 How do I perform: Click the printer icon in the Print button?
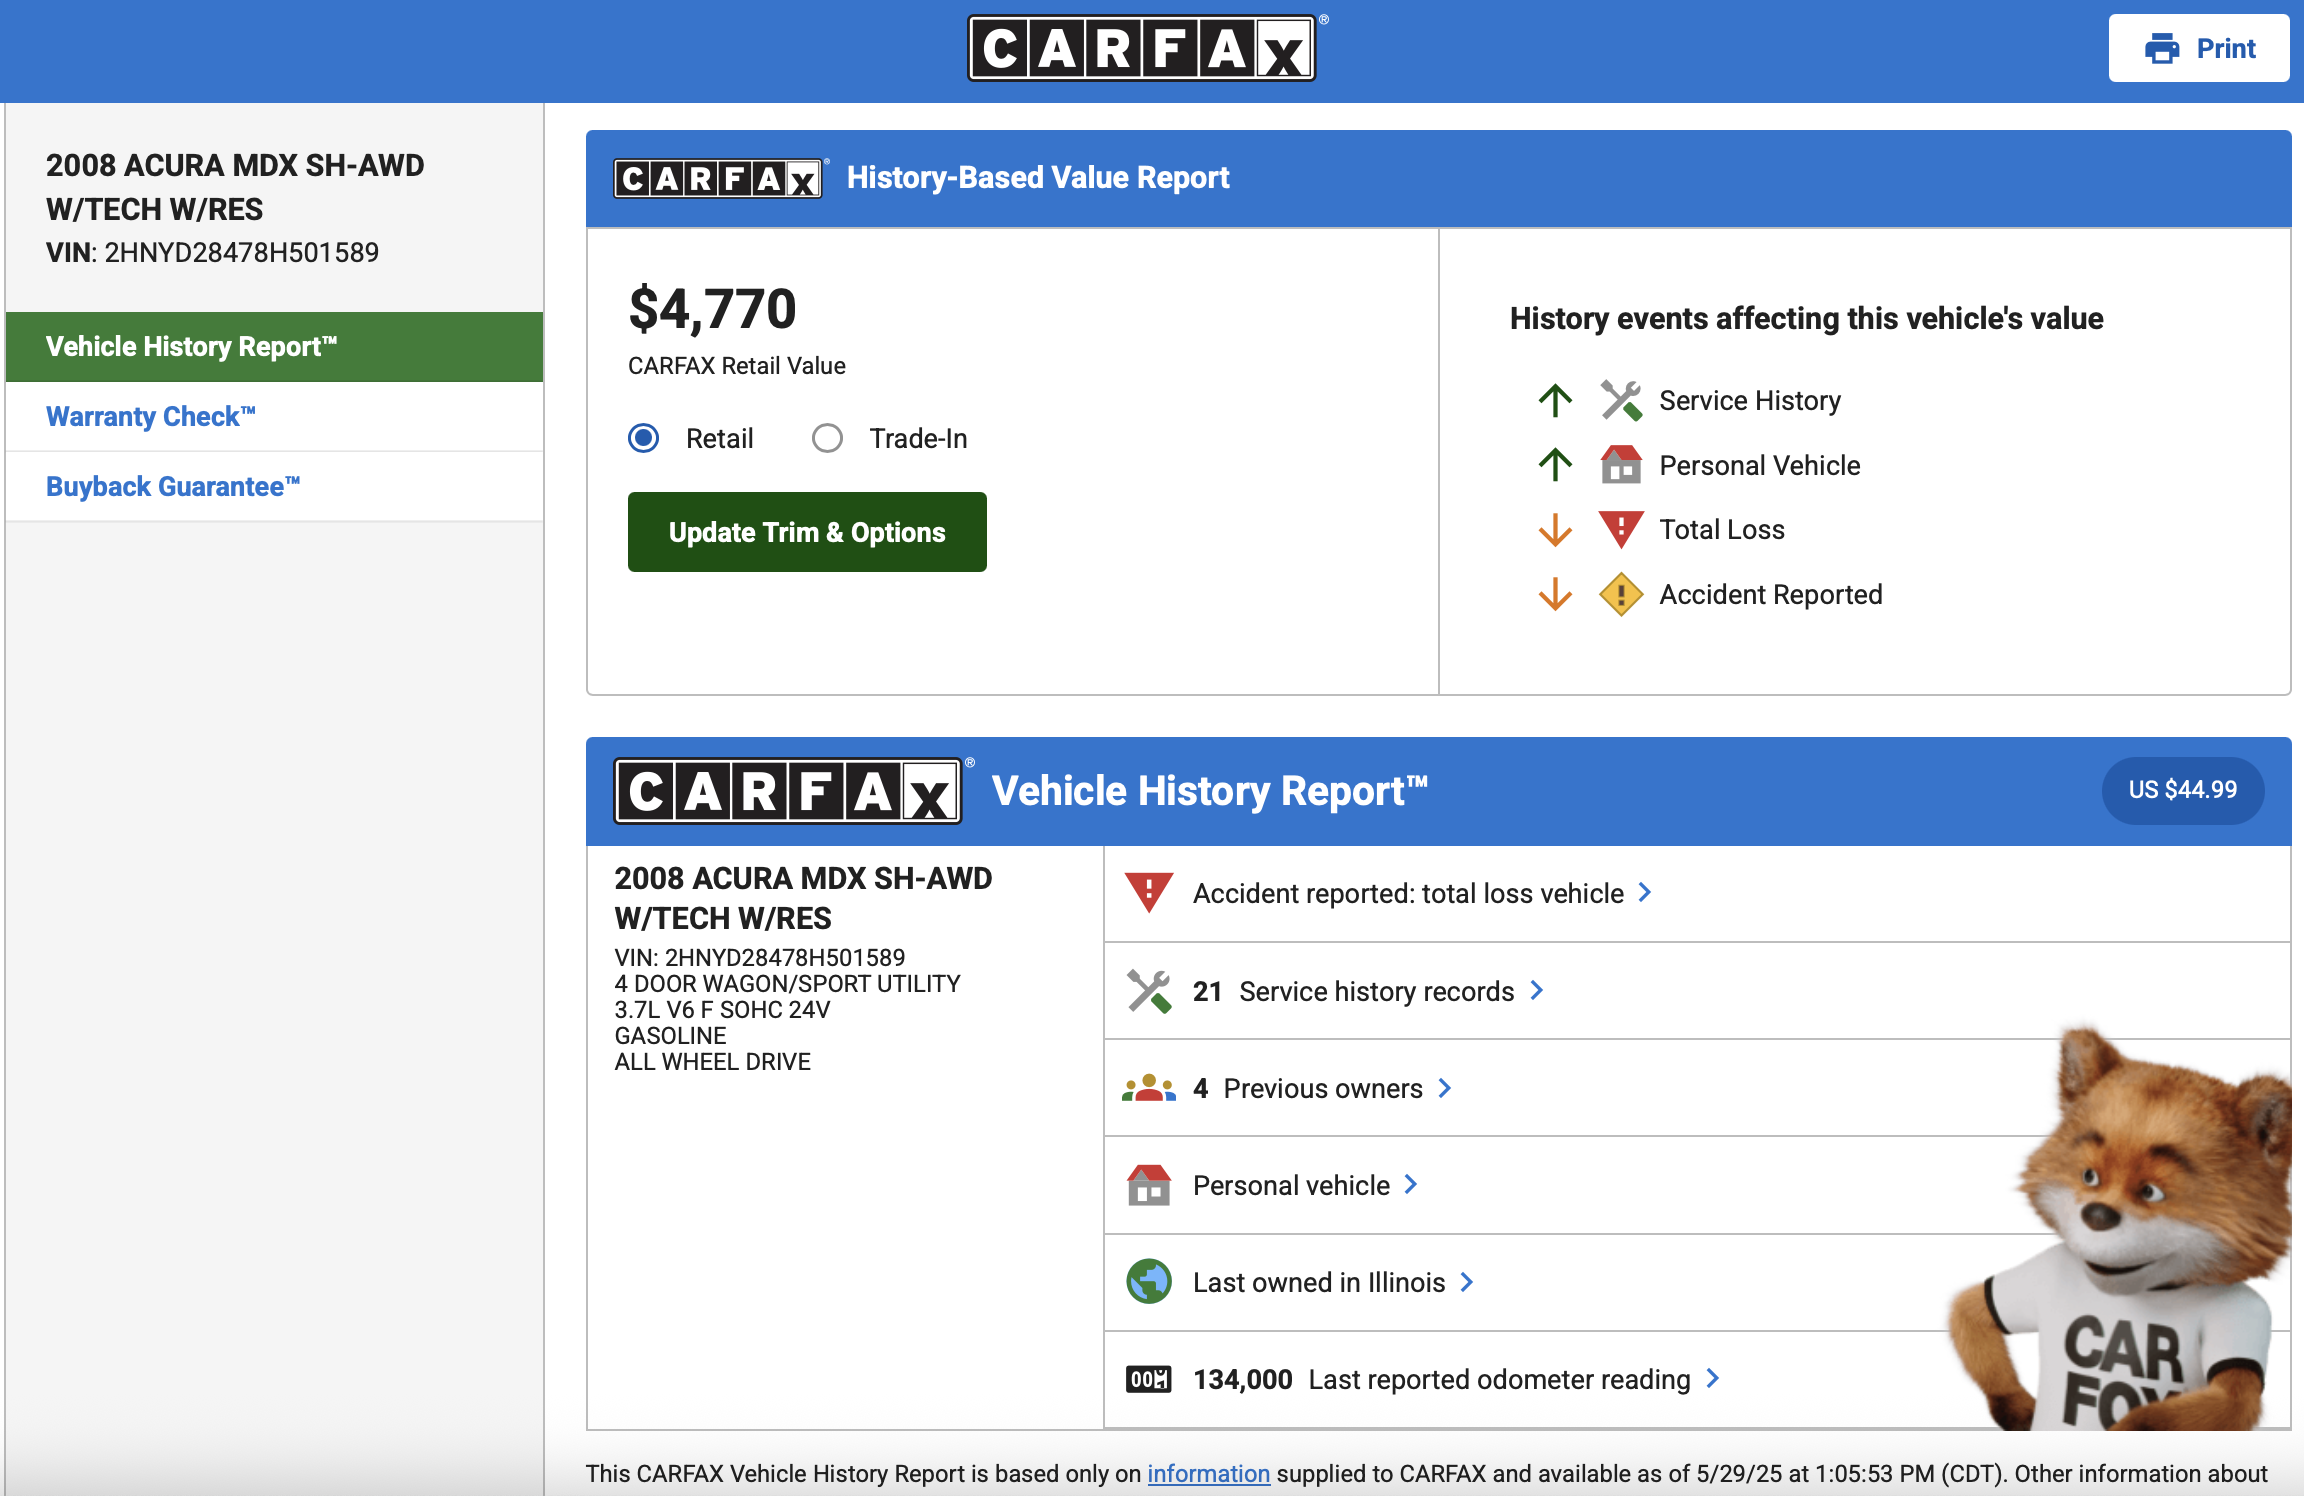click(x=2162, y=48)
